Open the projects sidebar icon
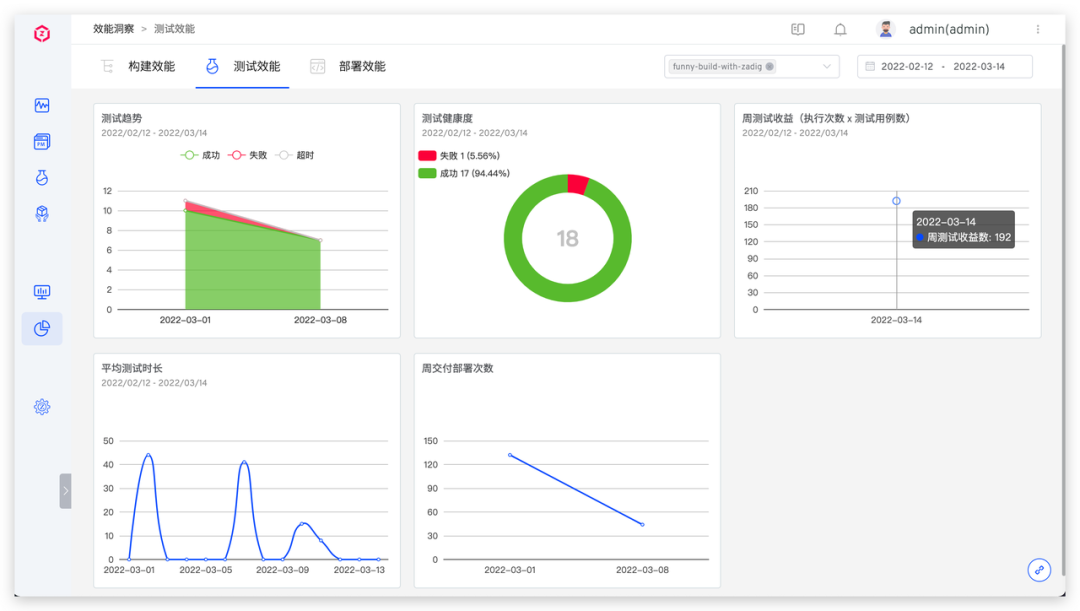Screen dimensions: 1080x611 point(42,141)
